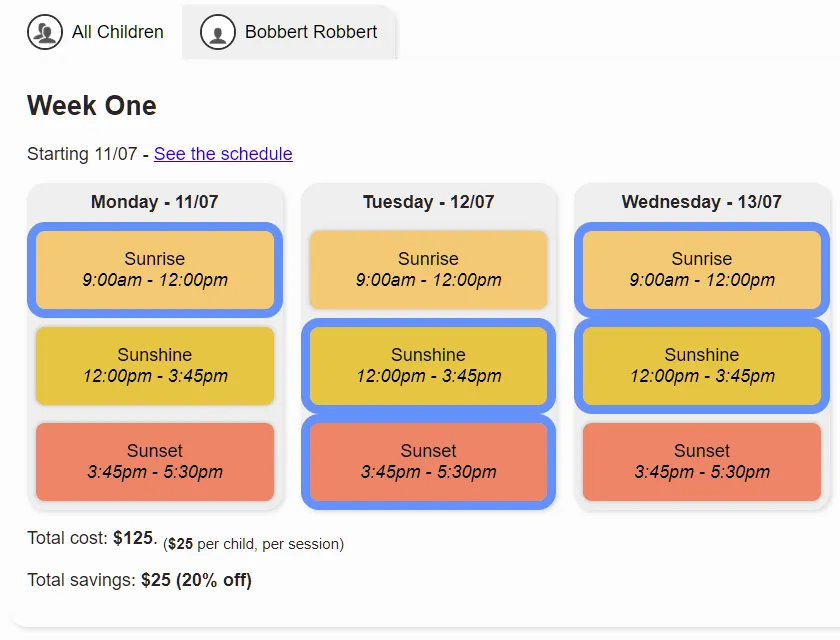The width and height of the screenshot is (840, 640).
Task: Select Monday Sunshine 12:00pm session
Action: coord(155,365)
